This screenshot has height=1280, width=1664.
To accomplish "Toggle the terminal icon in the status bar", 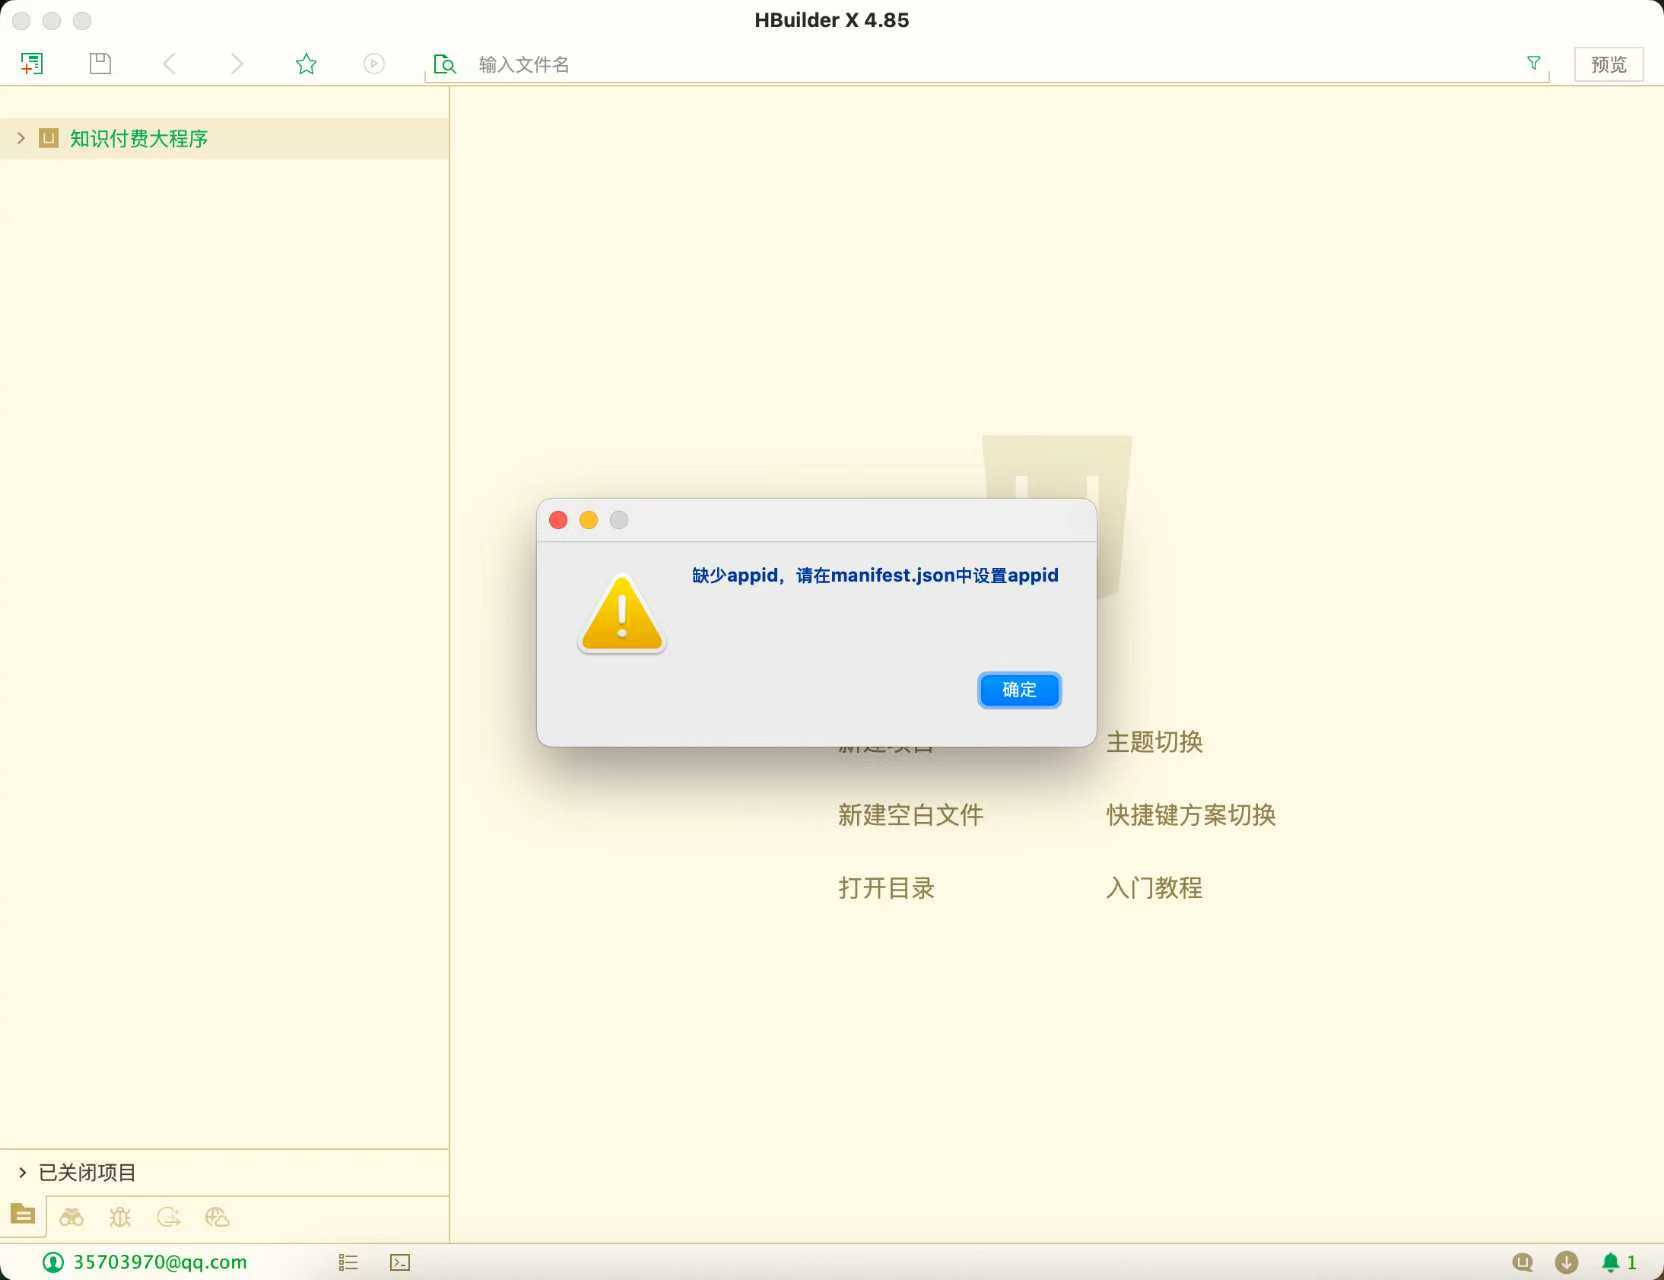I will pos(400,1262).
